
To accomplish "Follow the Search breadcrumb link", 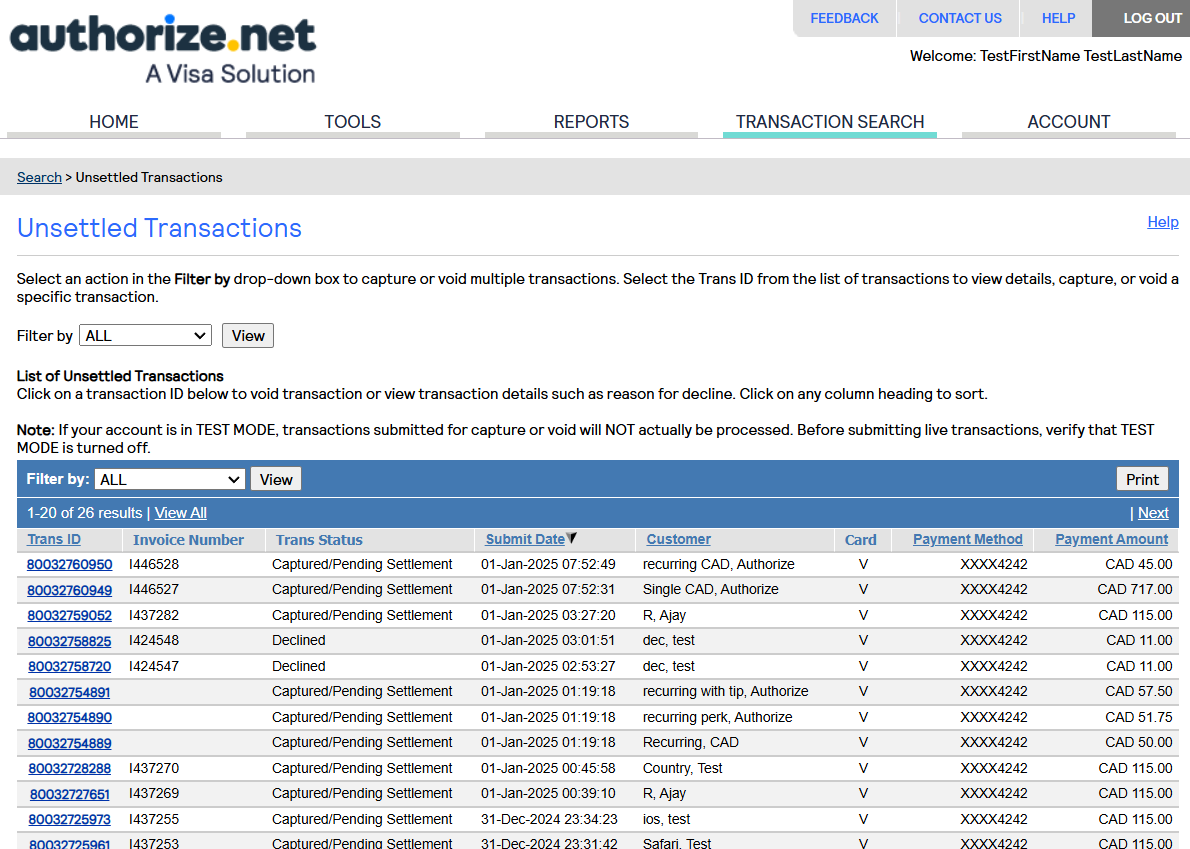I will tap(39, 178).
